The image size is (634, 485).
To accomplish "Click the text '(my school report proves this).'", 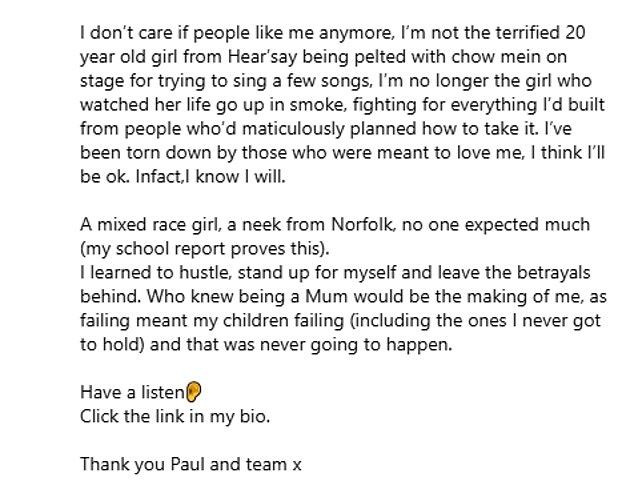I will pos(205,249).
